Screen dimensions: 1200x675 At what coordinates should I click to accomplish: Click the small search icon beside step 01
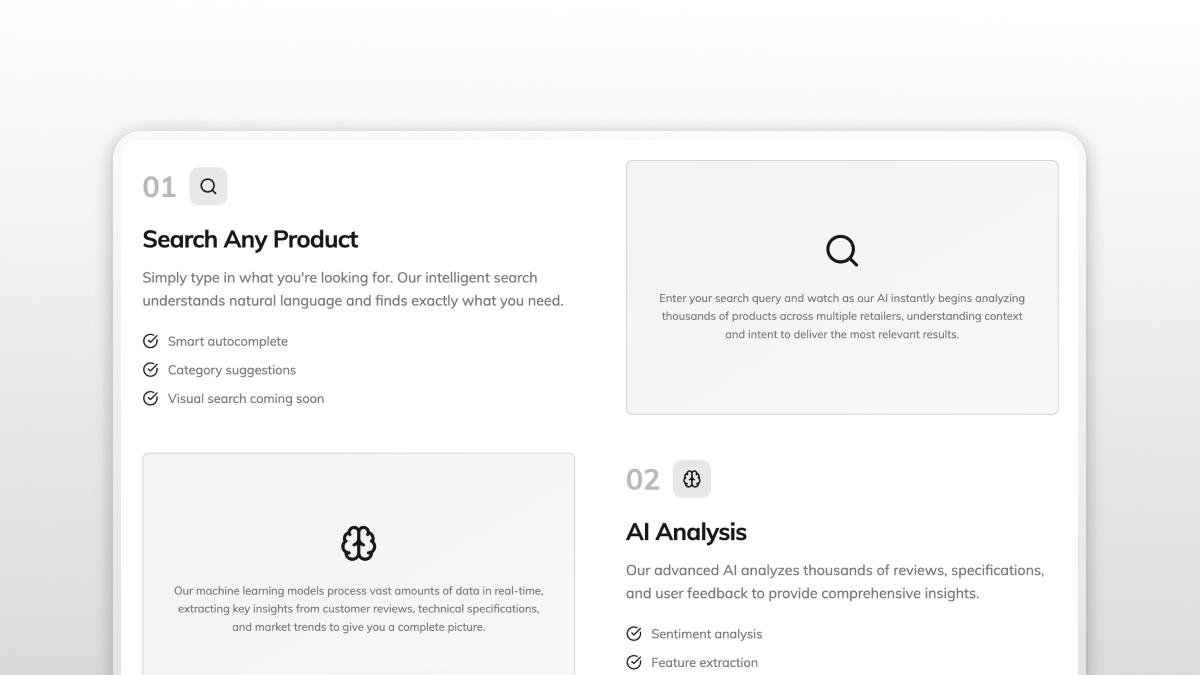208,186
